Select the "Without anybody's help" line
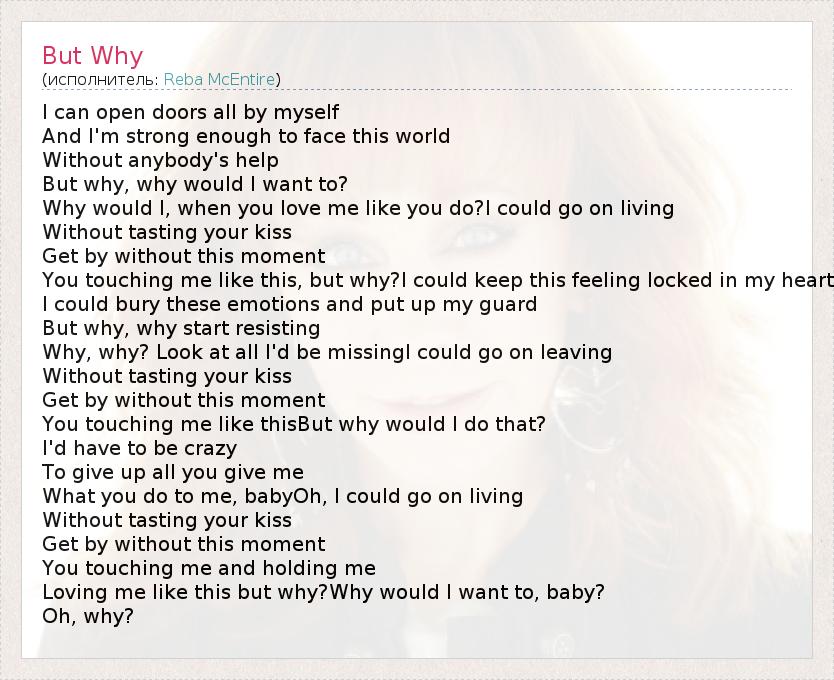This screenshot has height=680, width=834. tap(160, 160)
